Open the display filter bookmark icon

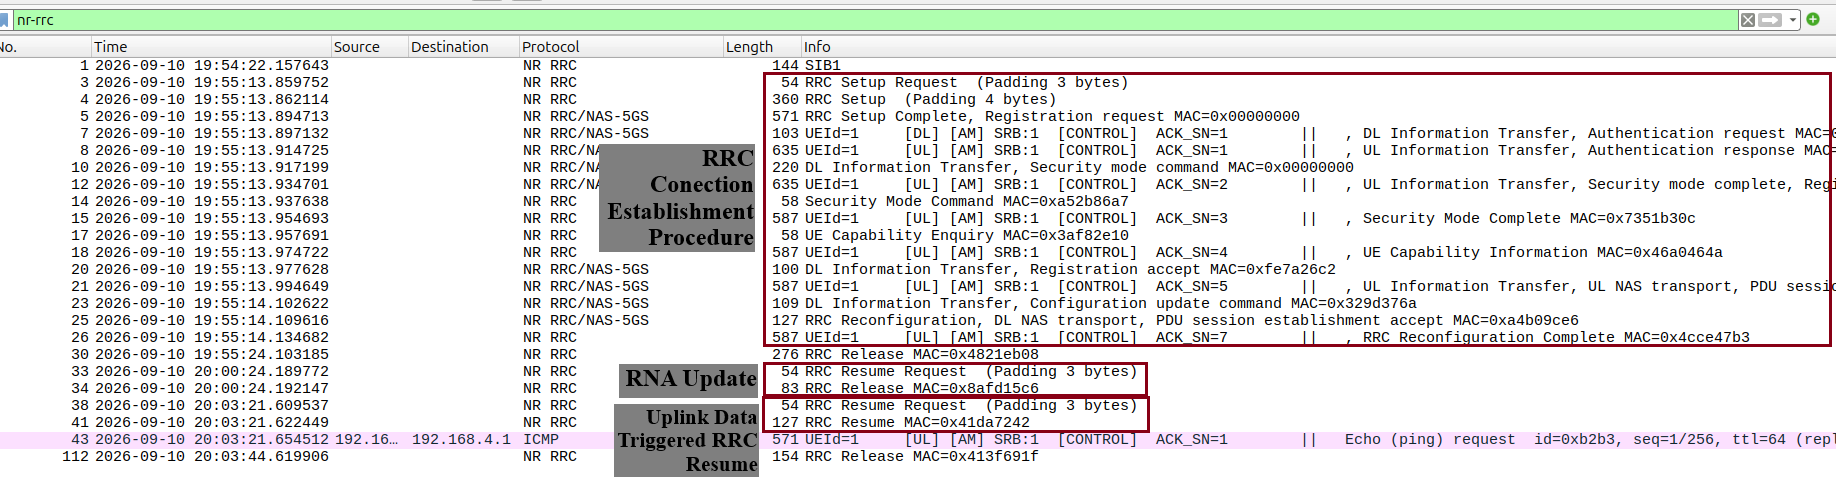[x=4, y=20]
